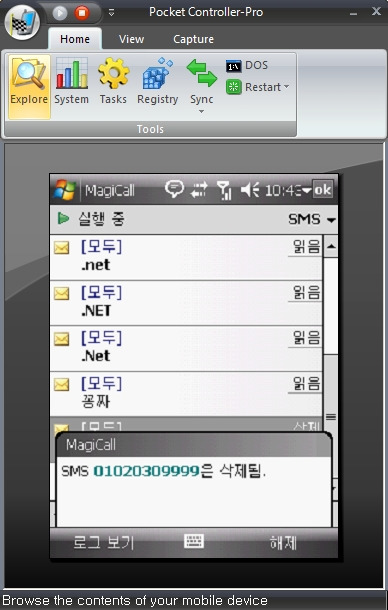Image resolution: width=388 pixels, height=610 pixels.
Task: Click phone number 01020309999 in notification
Action: [x=146, y=472]
